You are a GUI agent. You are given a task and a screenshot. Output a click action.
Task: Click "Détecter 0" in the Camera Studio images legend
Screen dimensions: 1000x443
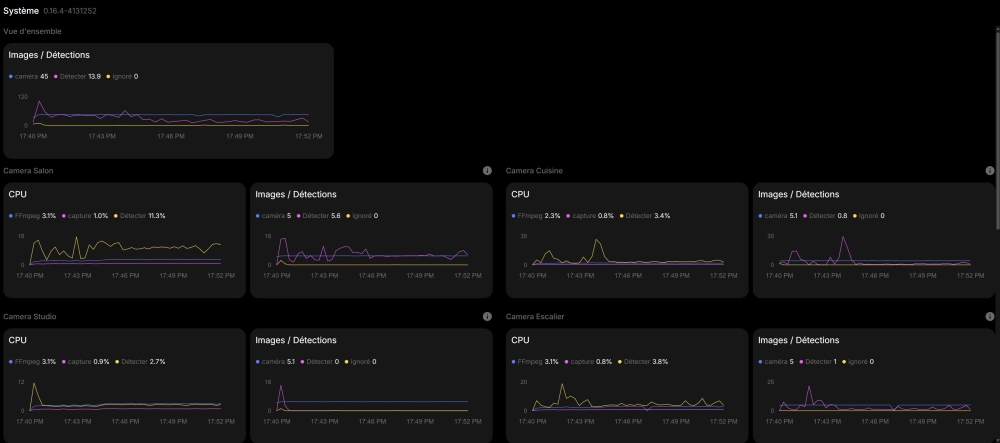point(320,362)
